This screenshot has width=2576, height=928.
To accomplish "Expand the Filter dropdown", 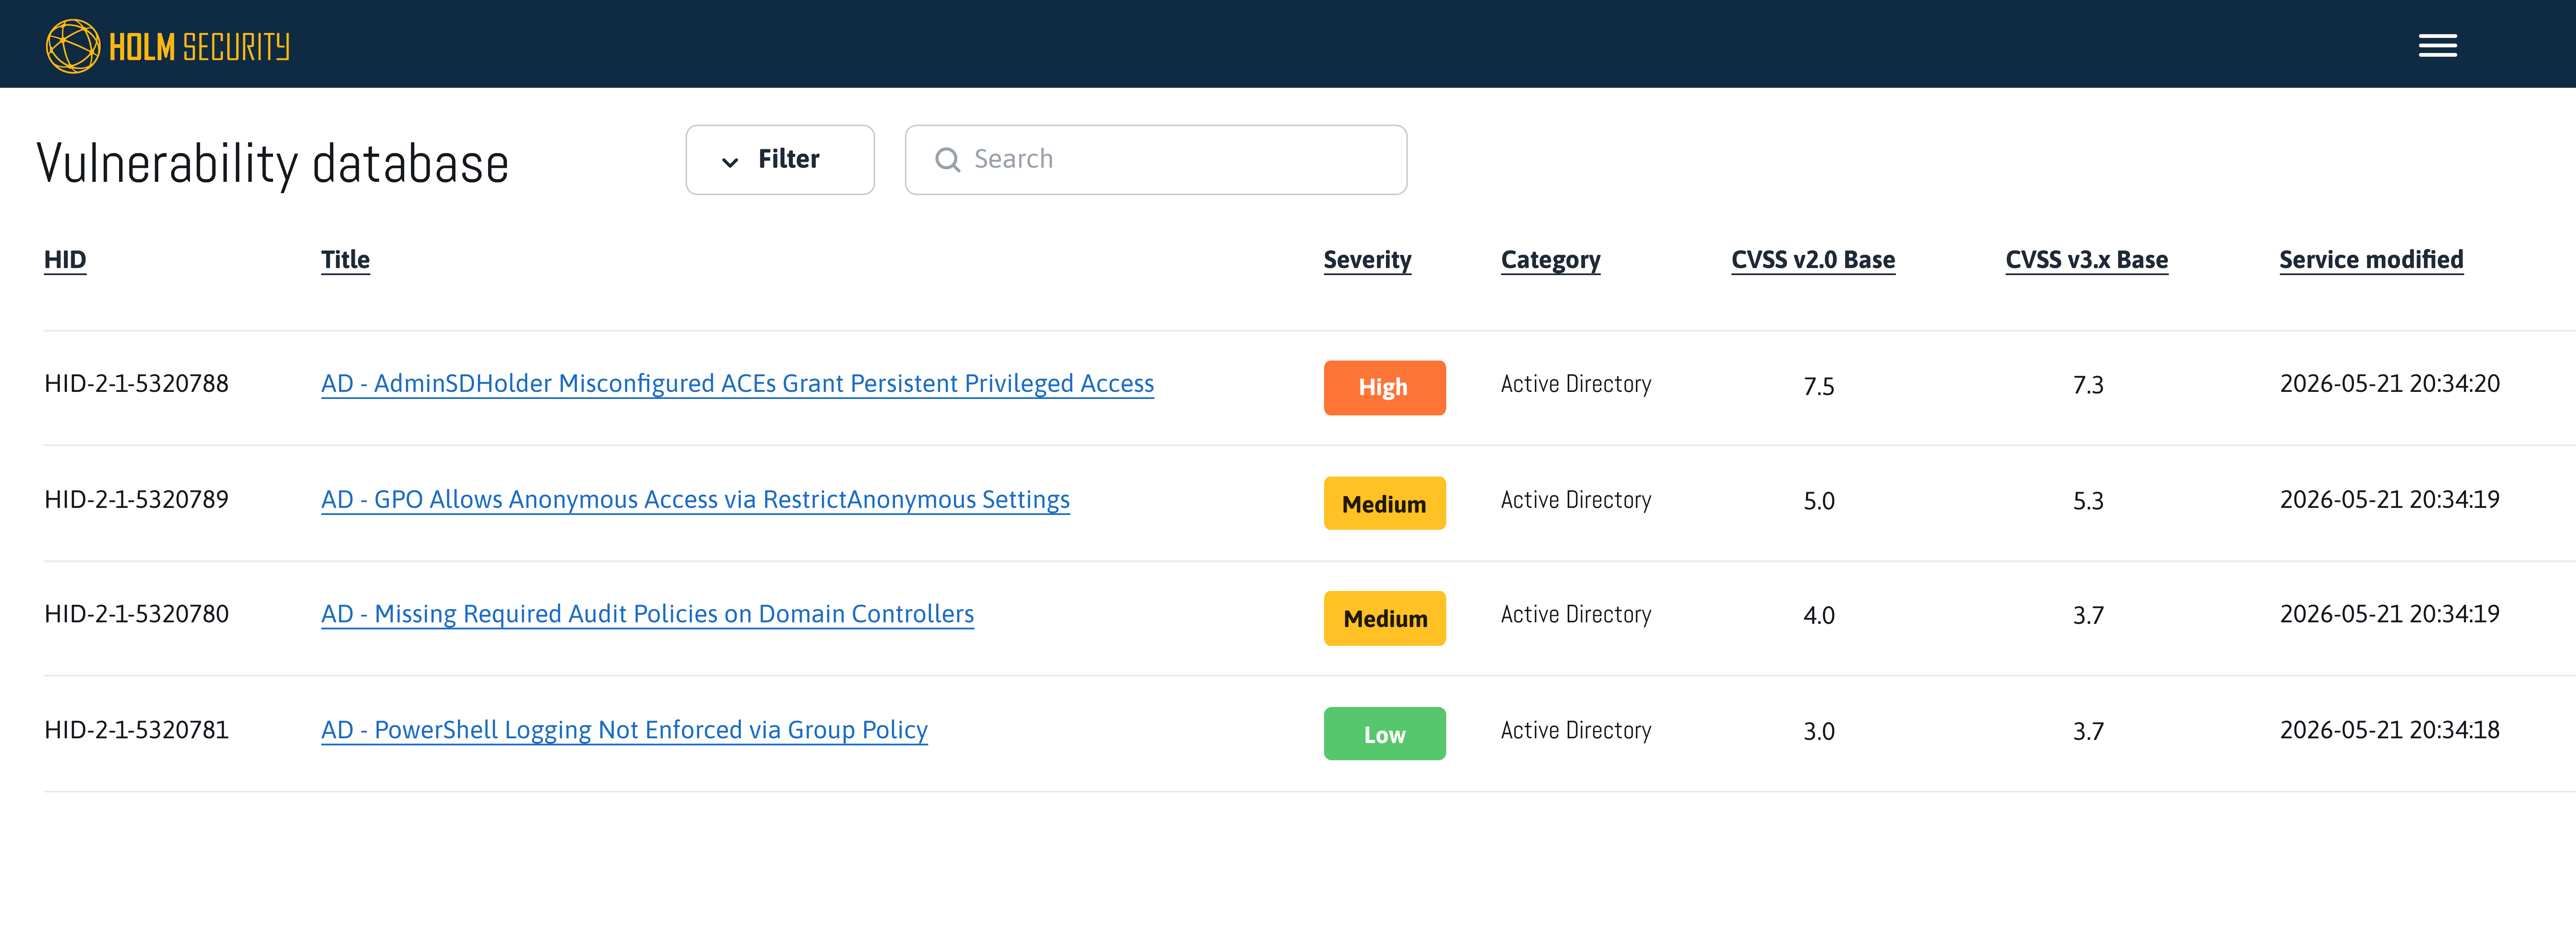I will click(x=780, y=160).
